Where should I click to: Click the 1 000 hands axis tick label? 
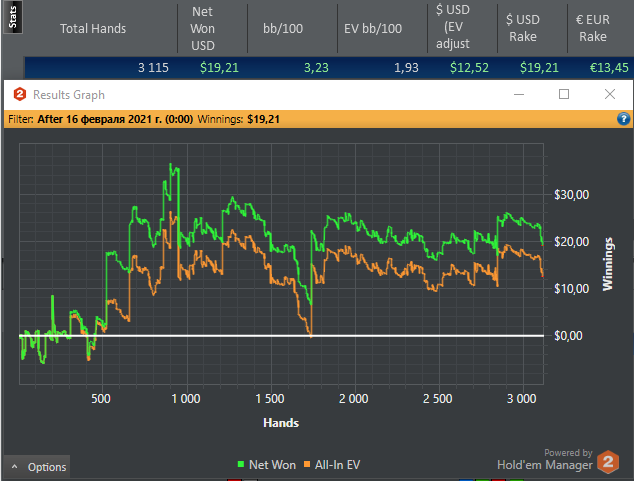[186, 399]
